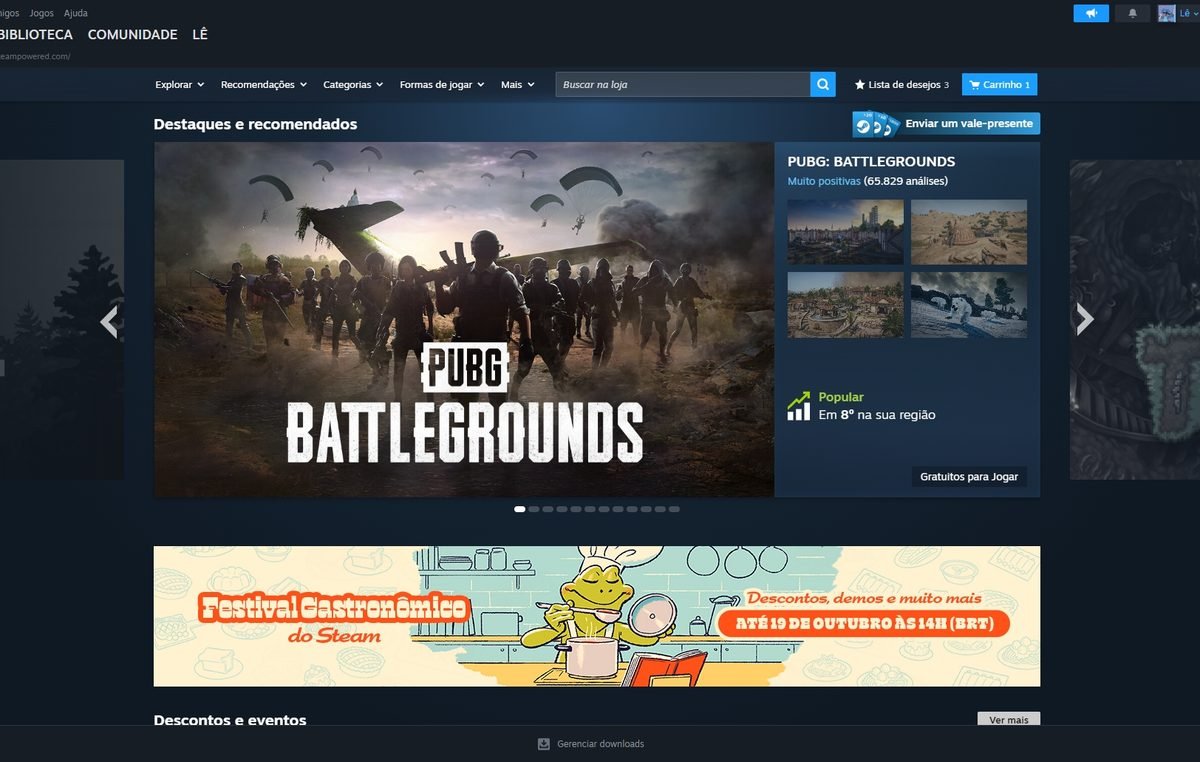1200x762 pixels.
Task: Open the megaphone announcements button
Action: [1091, 13]
